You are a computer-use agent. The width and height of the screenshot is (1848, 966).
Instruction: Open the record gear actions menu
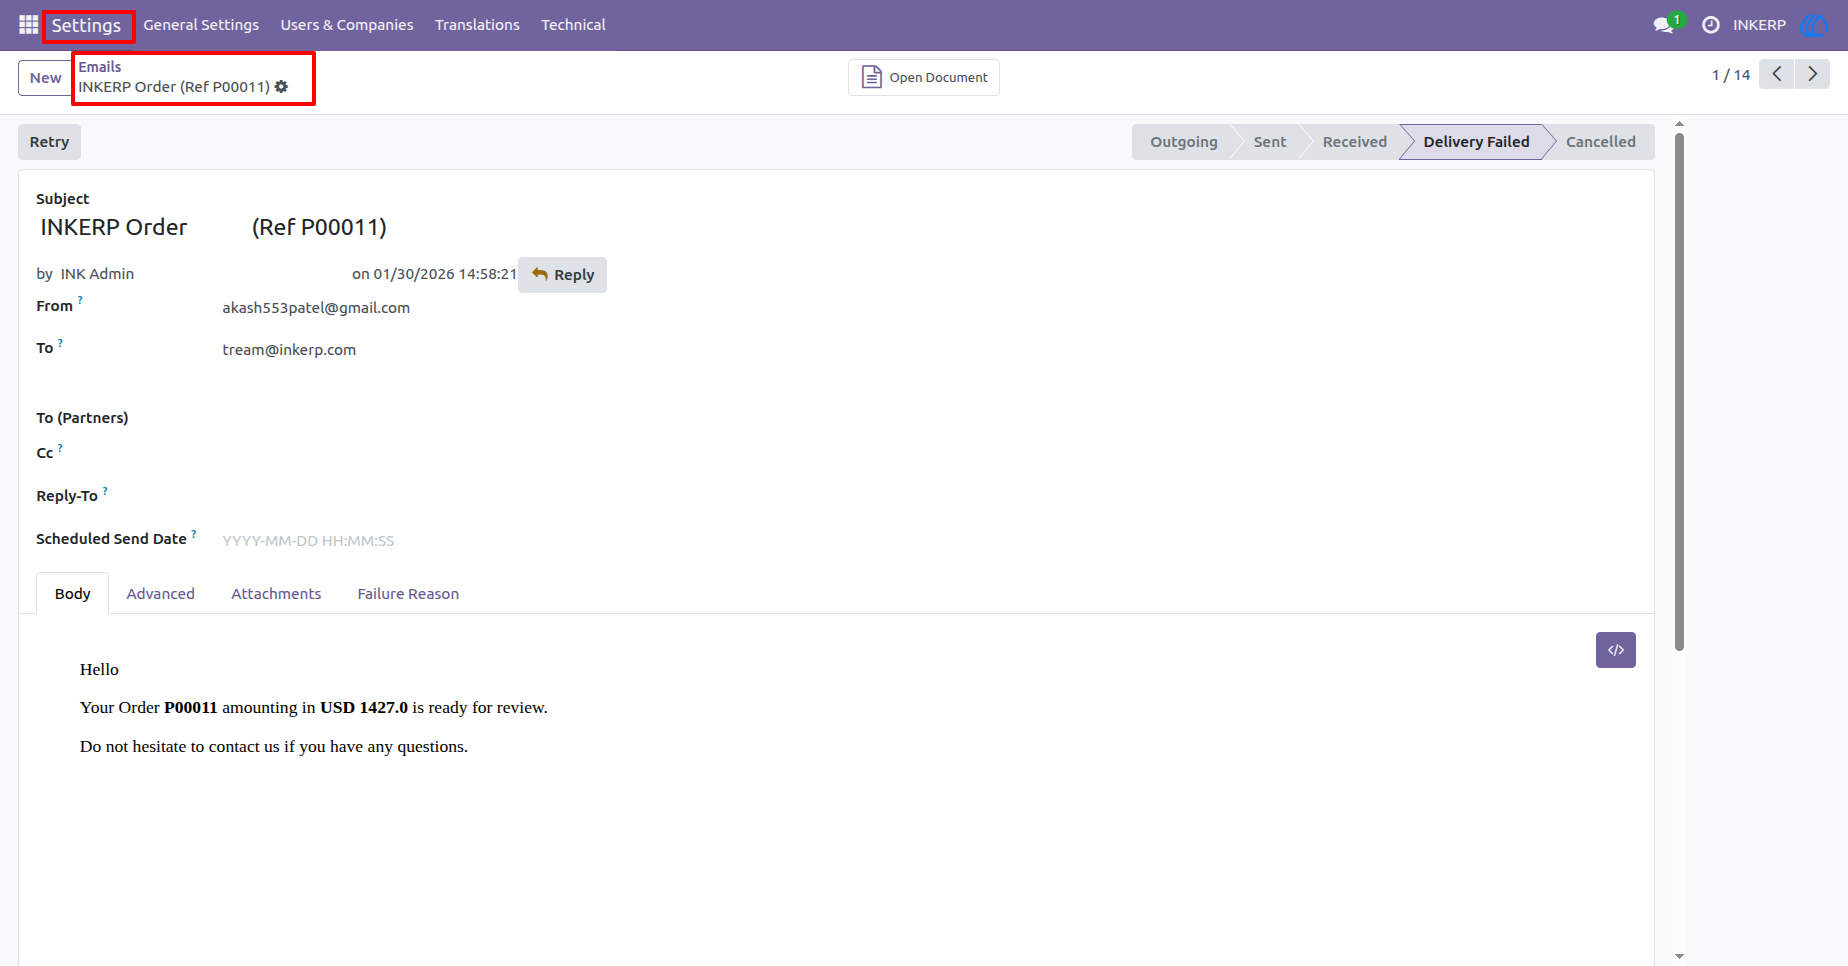(282, 87)
